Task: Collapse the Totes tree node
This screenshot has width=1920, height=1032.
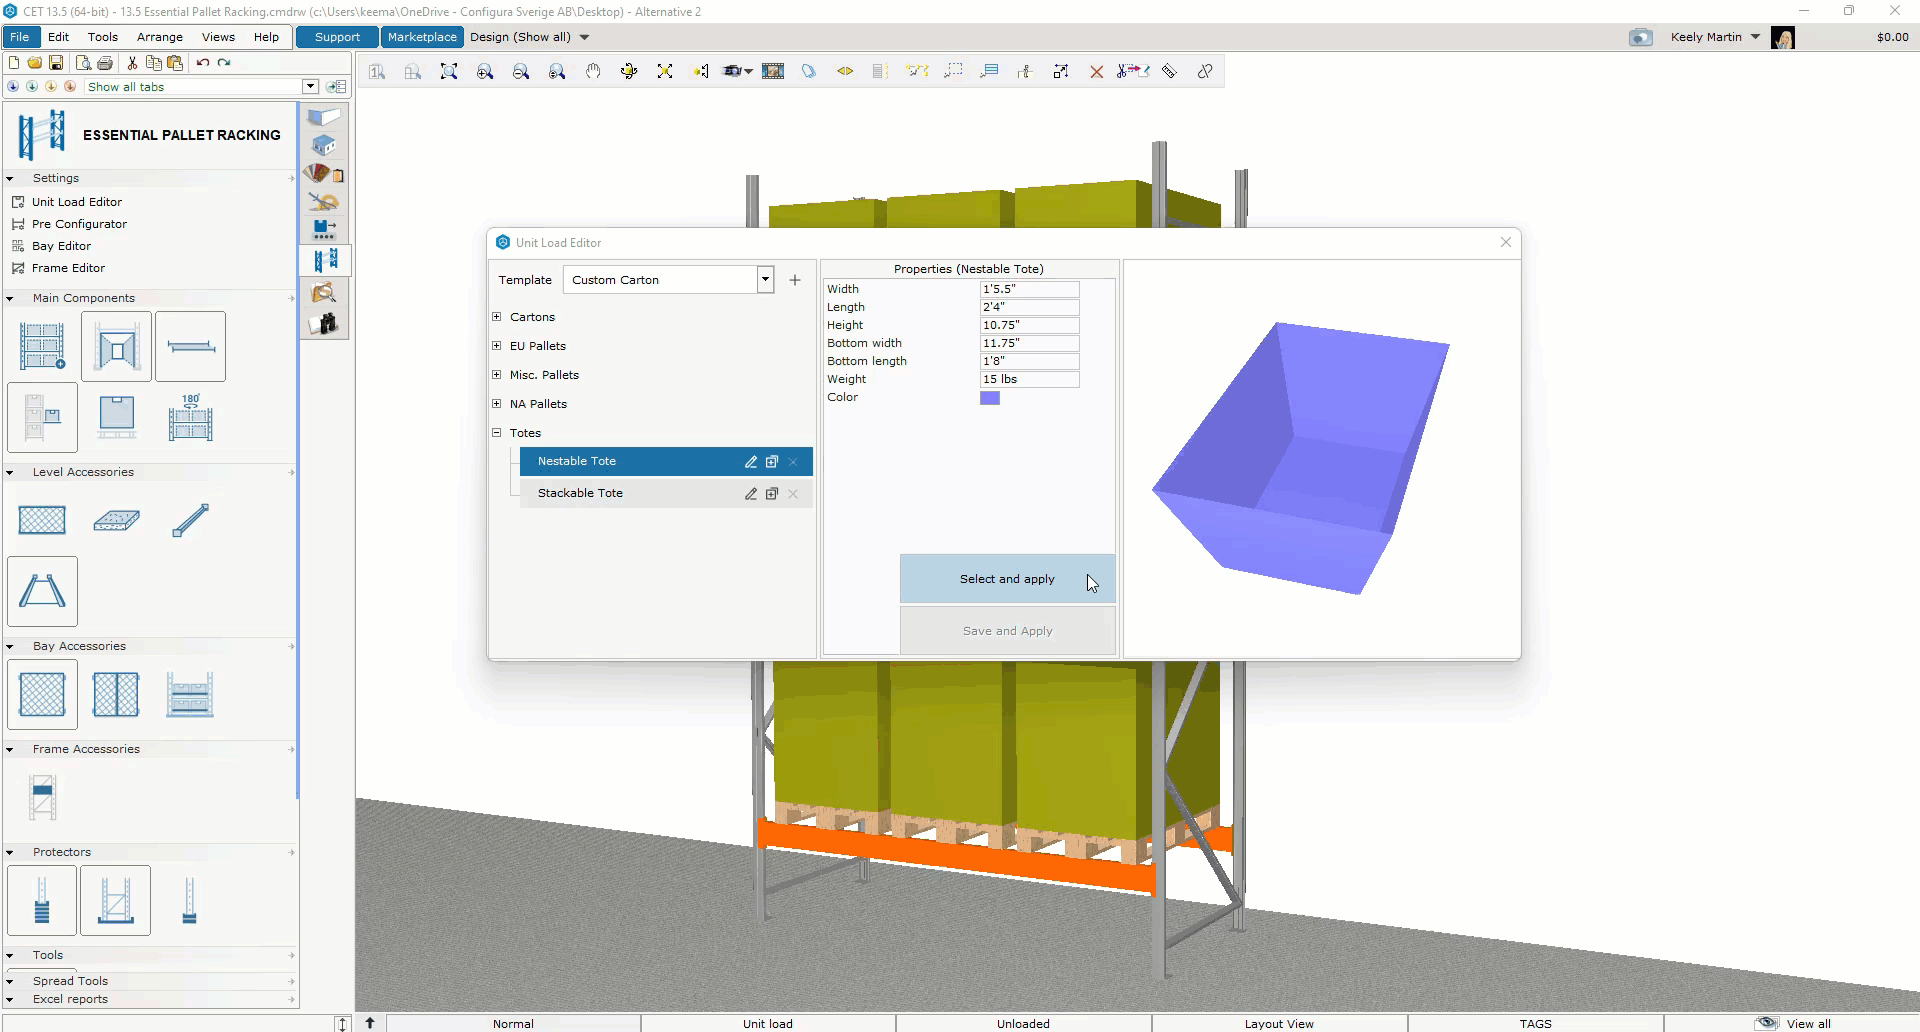Action: [497, 433]
